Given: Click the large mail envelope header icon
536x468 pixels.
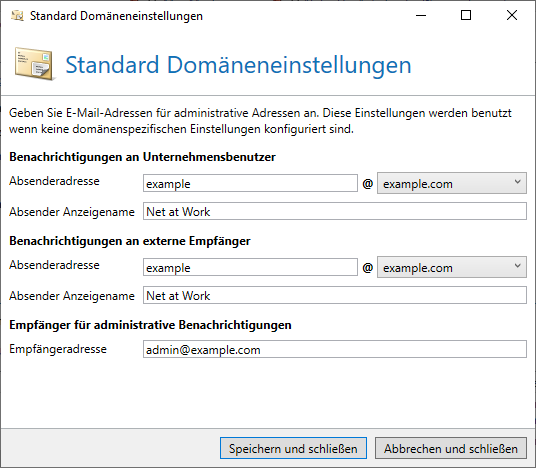Looking at the screenshot, I should click(35, 64).
